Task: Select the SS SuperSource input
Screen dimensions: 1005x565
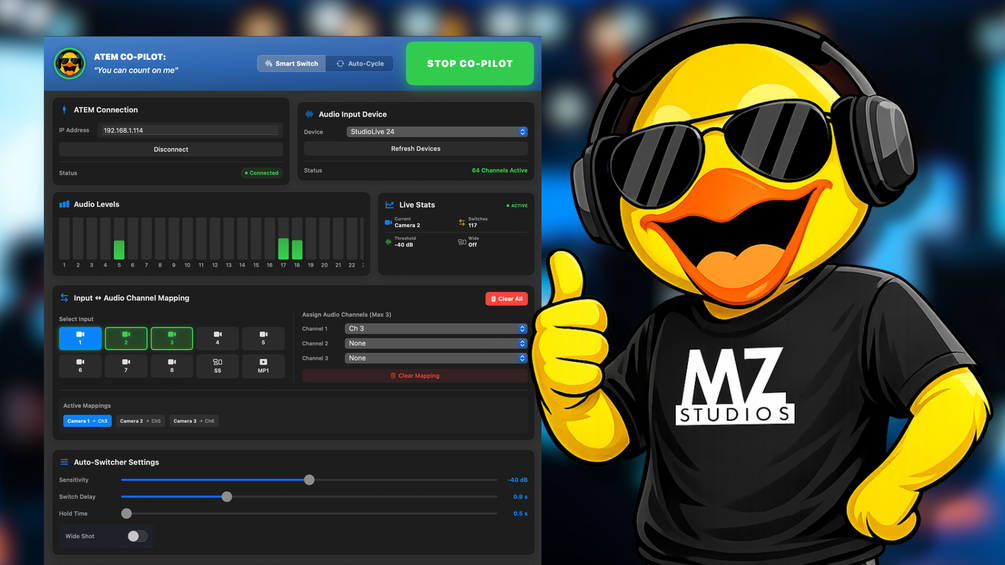Action: [217, 366]
